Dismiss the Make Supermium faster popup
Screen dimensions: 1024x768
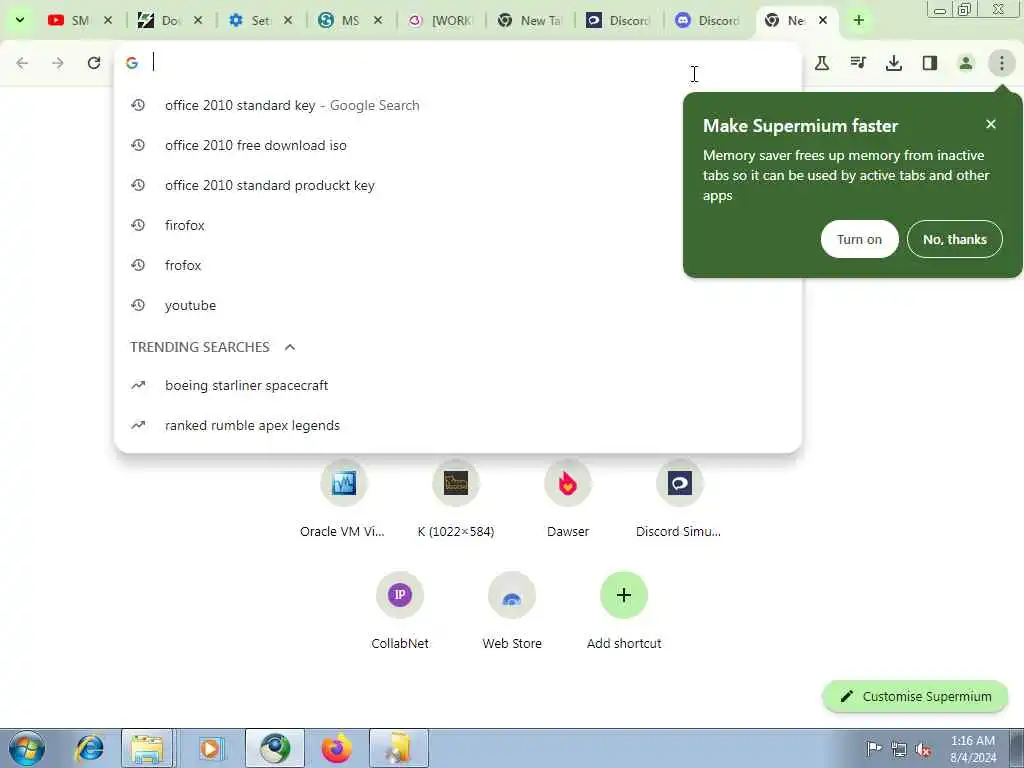(x=991, y=124)
